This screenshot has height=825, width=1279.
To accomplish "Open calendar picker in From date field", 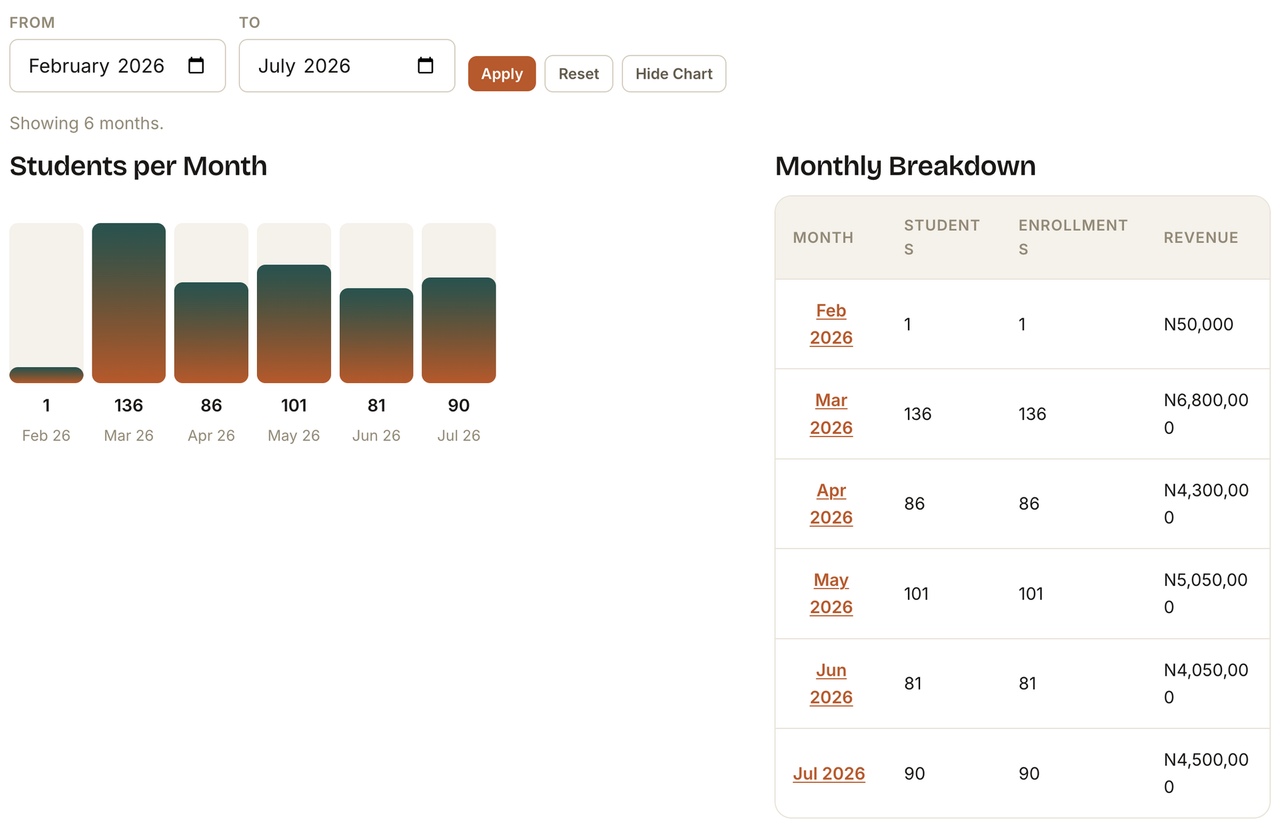I will 196,66.
